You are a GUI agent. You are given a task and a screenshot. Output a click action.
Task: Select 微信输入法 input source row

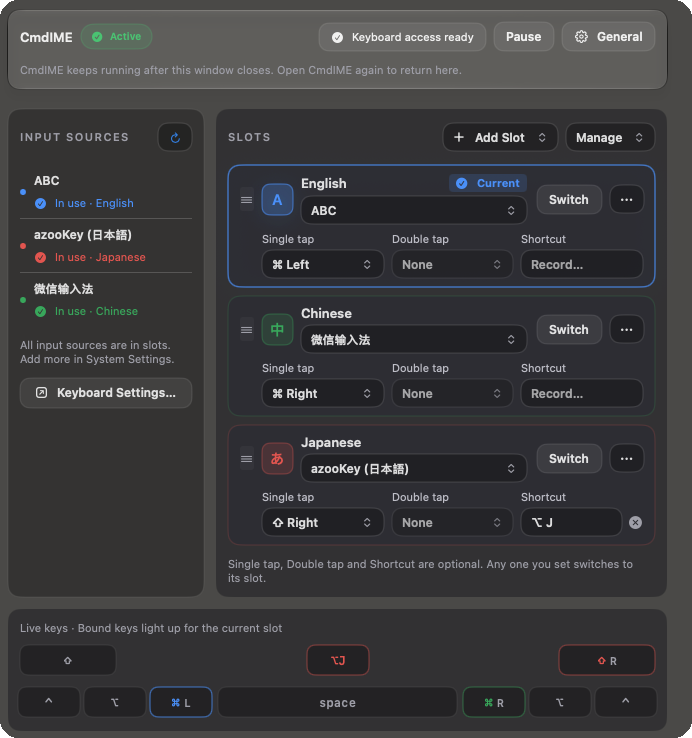coord(106,300)
